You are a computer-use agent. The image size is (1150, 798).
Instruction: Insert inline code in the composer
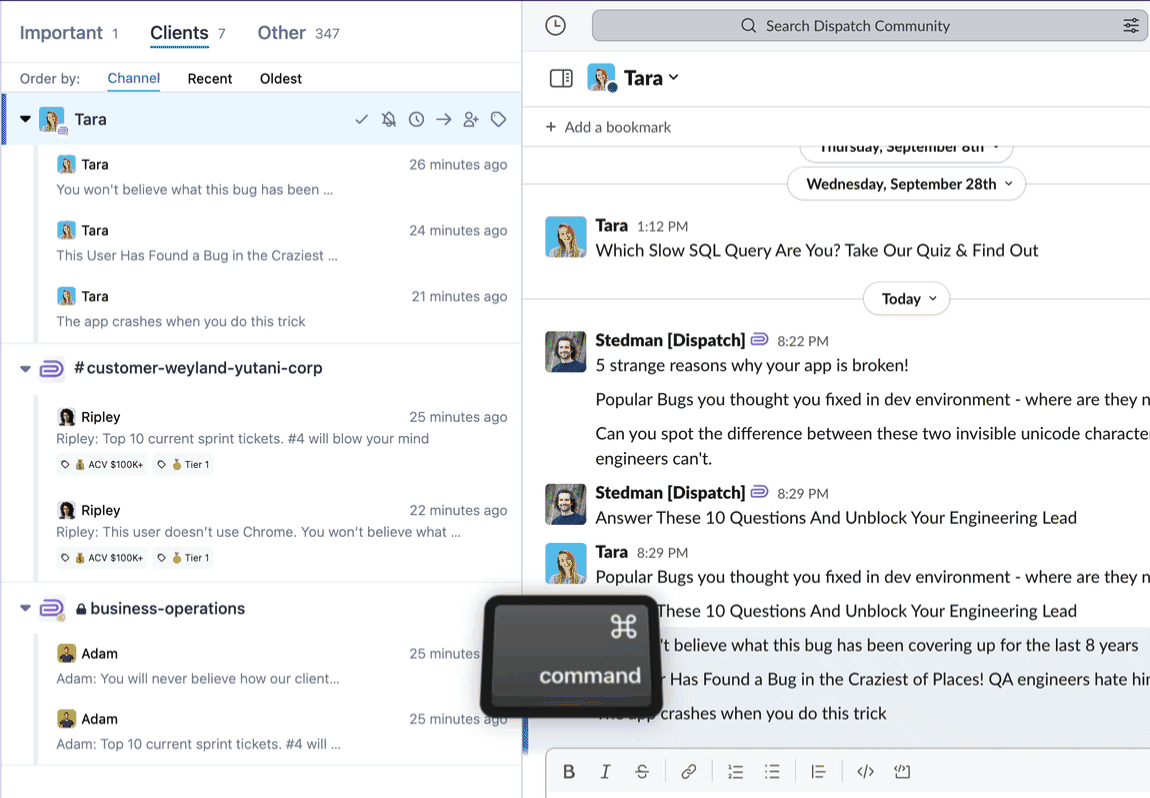point(865,772)
